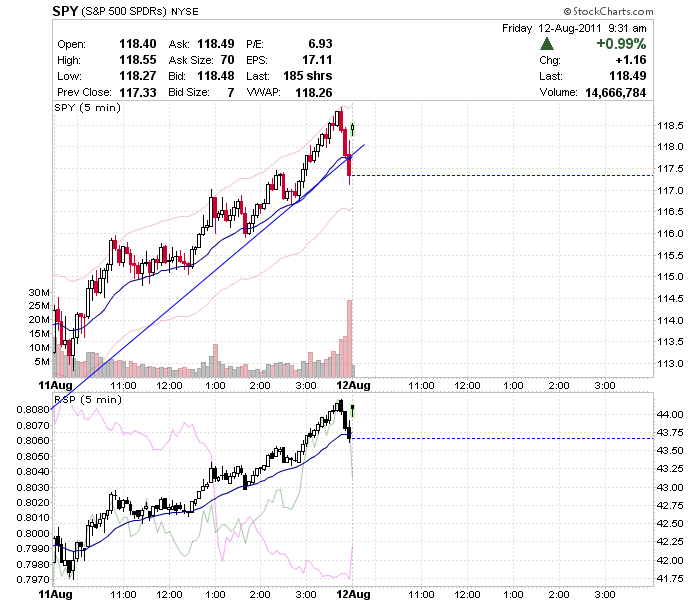700x603 pixels.
Task: Click the 118.5 price axis label
Action: pyautogui.click(x=670, y=126)
